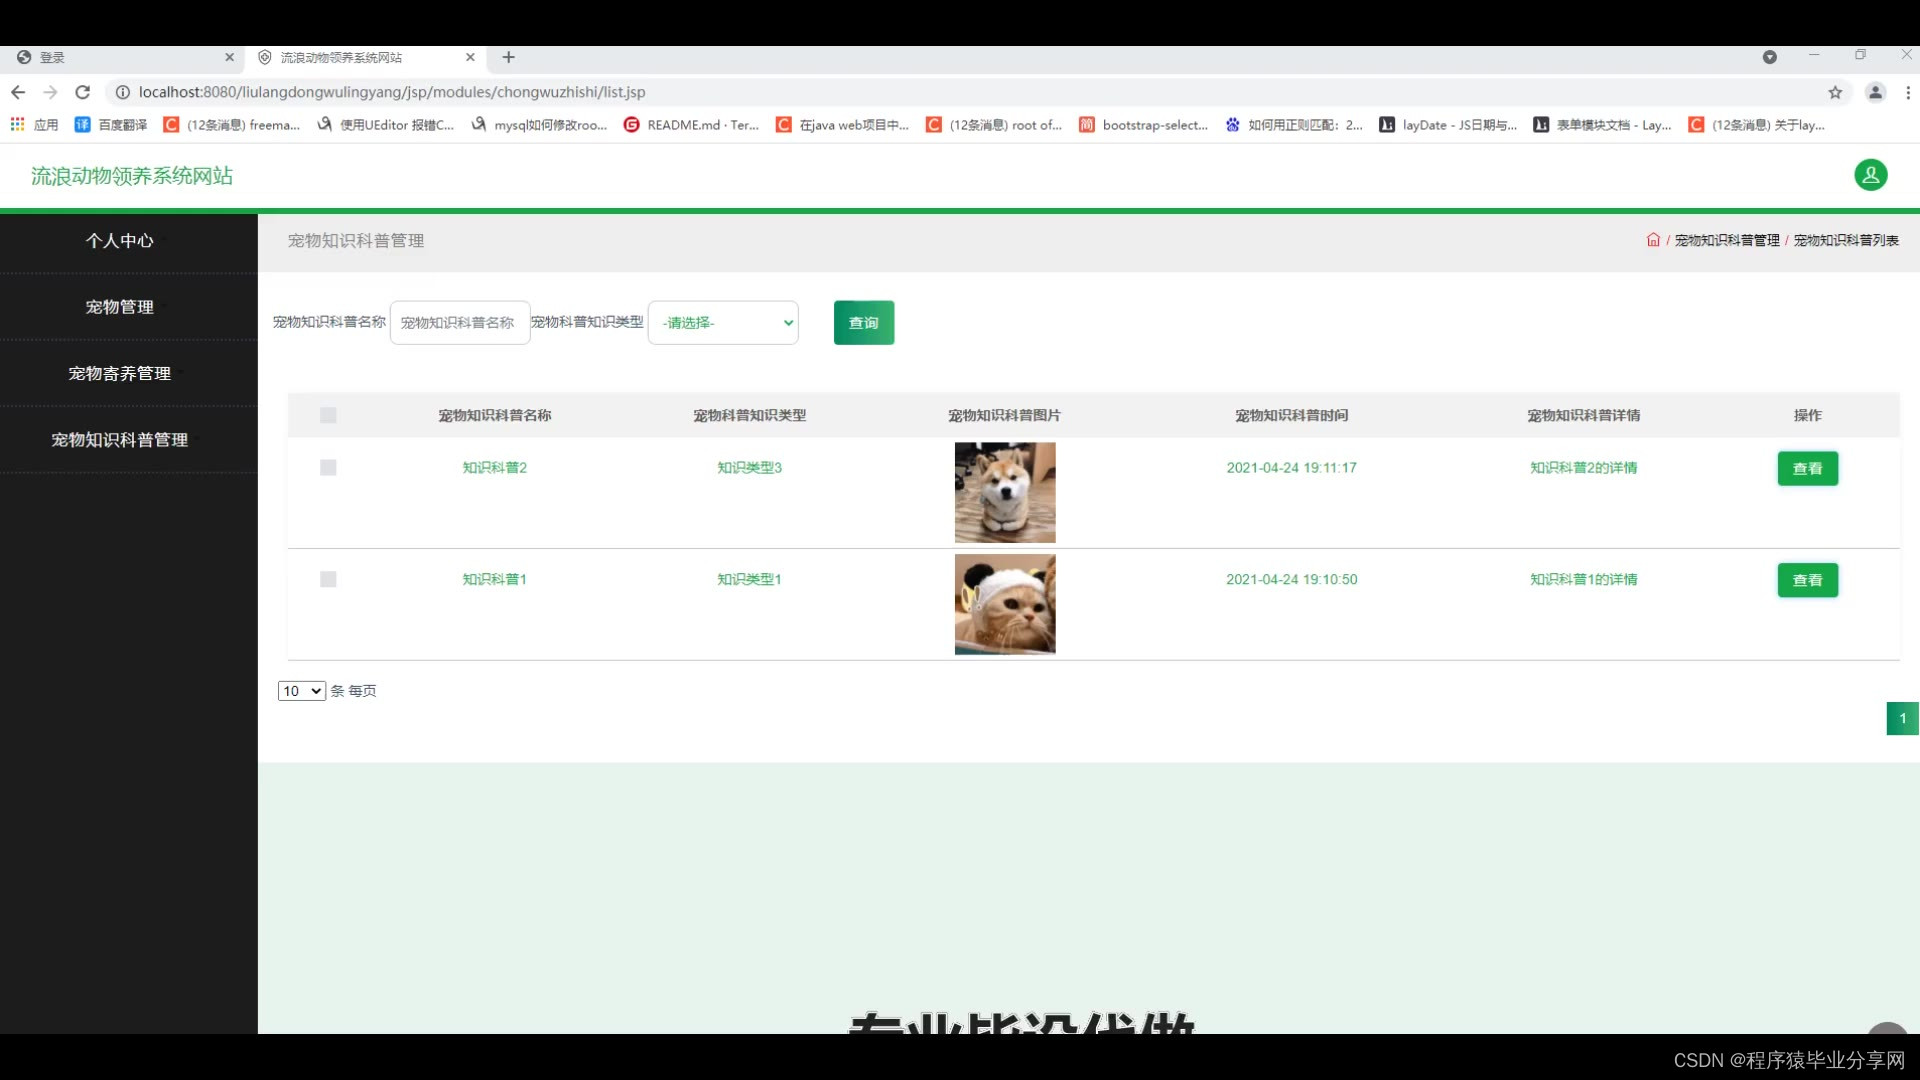1920x1080 pixels.
Task: Click the green 查询 button
Action: click(863, 323)
